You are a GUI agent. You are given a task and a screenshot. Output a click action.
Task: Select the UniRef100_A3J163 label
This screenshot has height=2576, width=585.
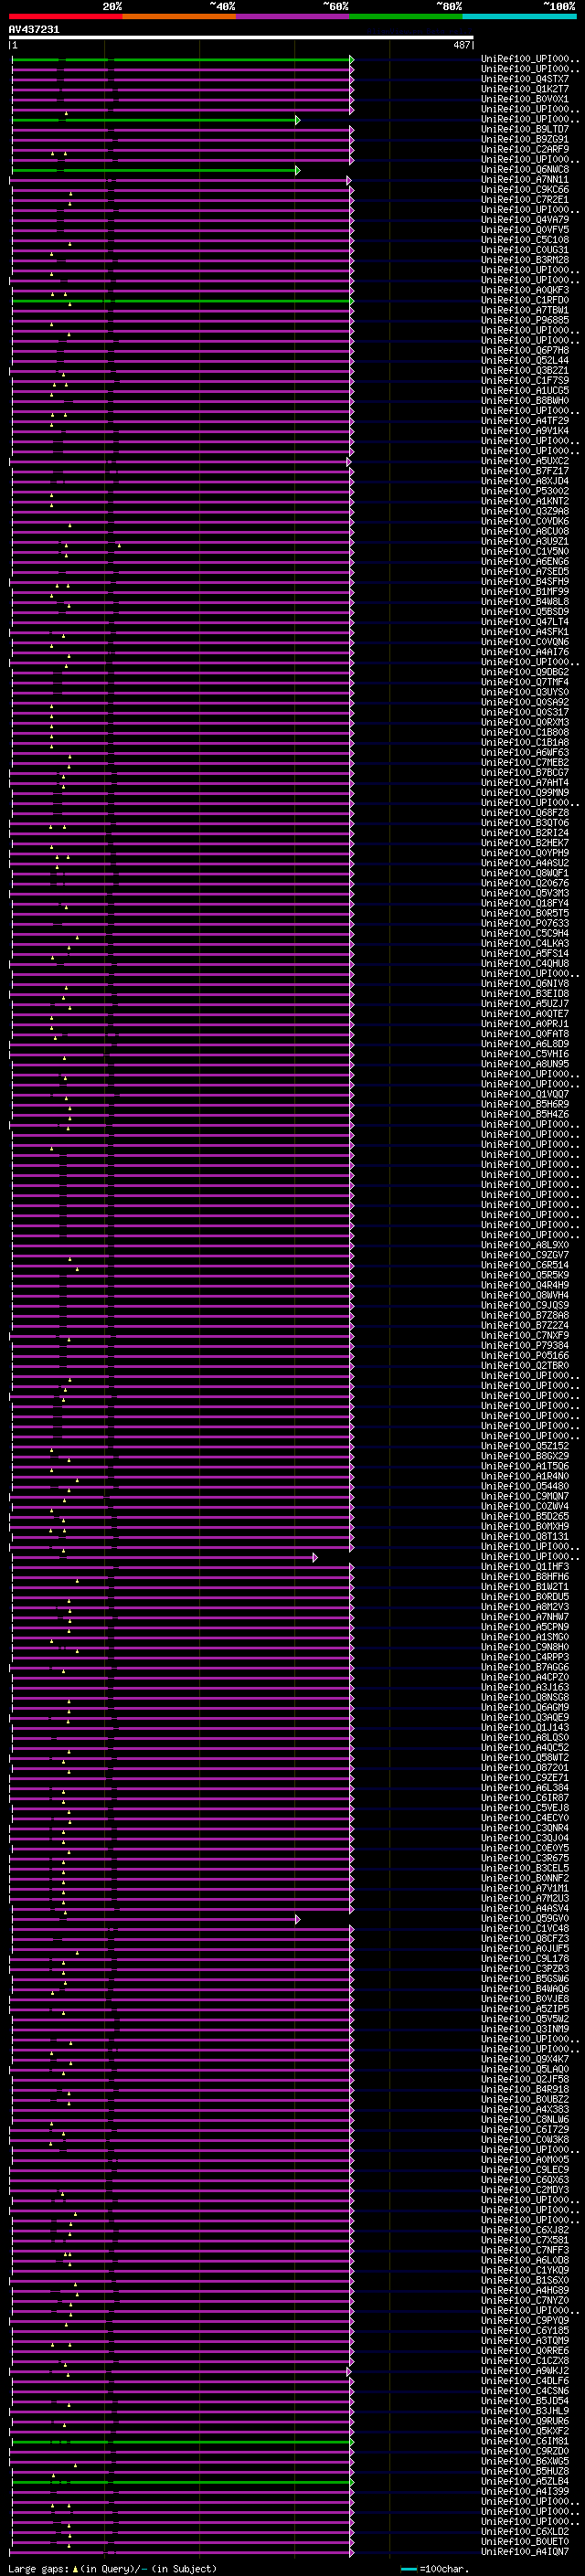(525, 1688)
